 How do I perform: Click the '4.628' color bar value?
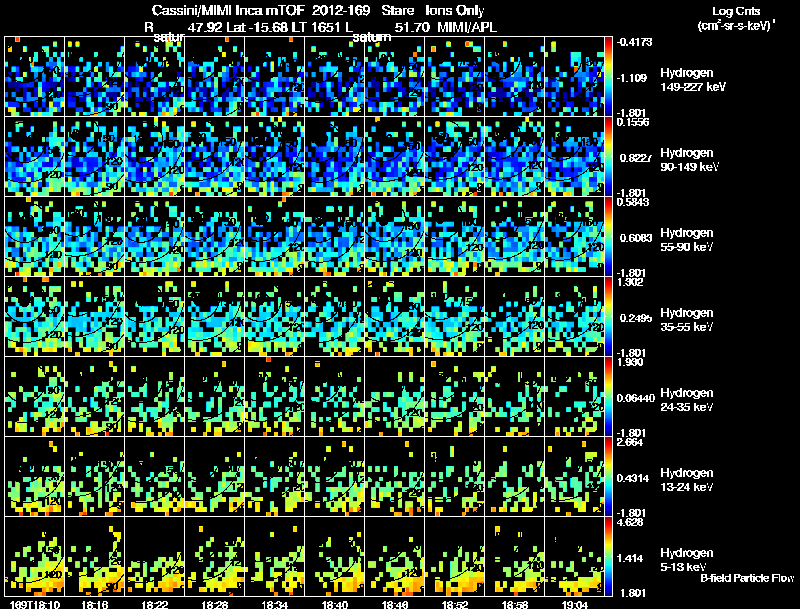630,522
